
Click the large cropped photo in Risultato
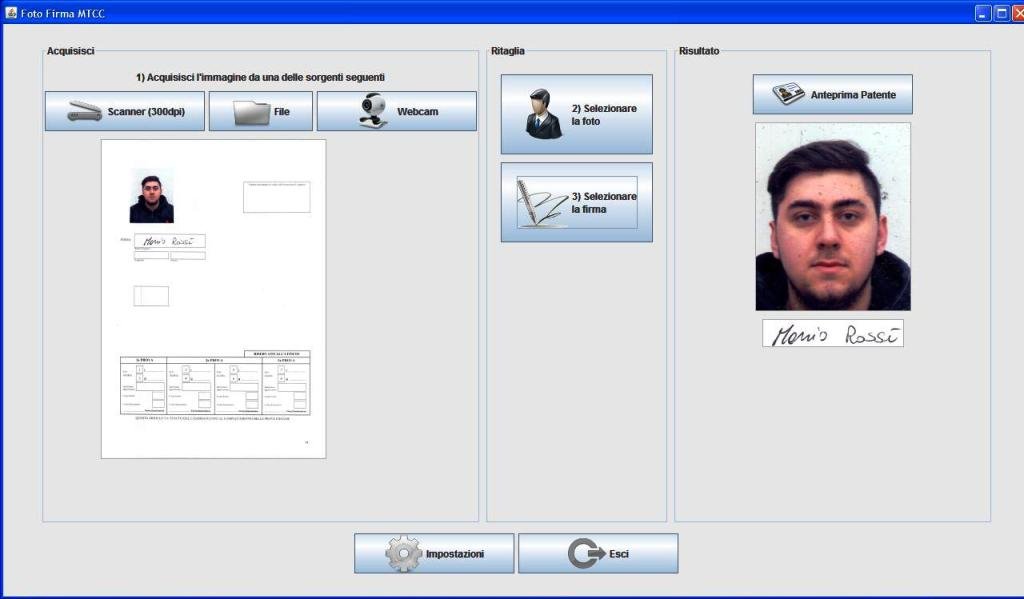[x=832, y=216]
